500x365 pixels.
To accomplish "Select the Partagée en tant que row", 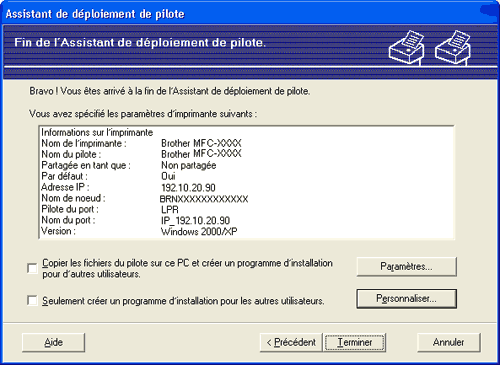I will tap(129, 165).
